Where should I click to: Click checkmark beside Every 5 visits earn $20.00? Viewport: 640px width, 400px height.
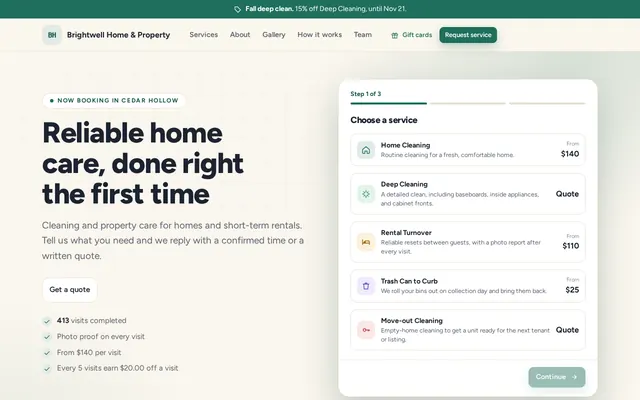[x=47, y=369]
